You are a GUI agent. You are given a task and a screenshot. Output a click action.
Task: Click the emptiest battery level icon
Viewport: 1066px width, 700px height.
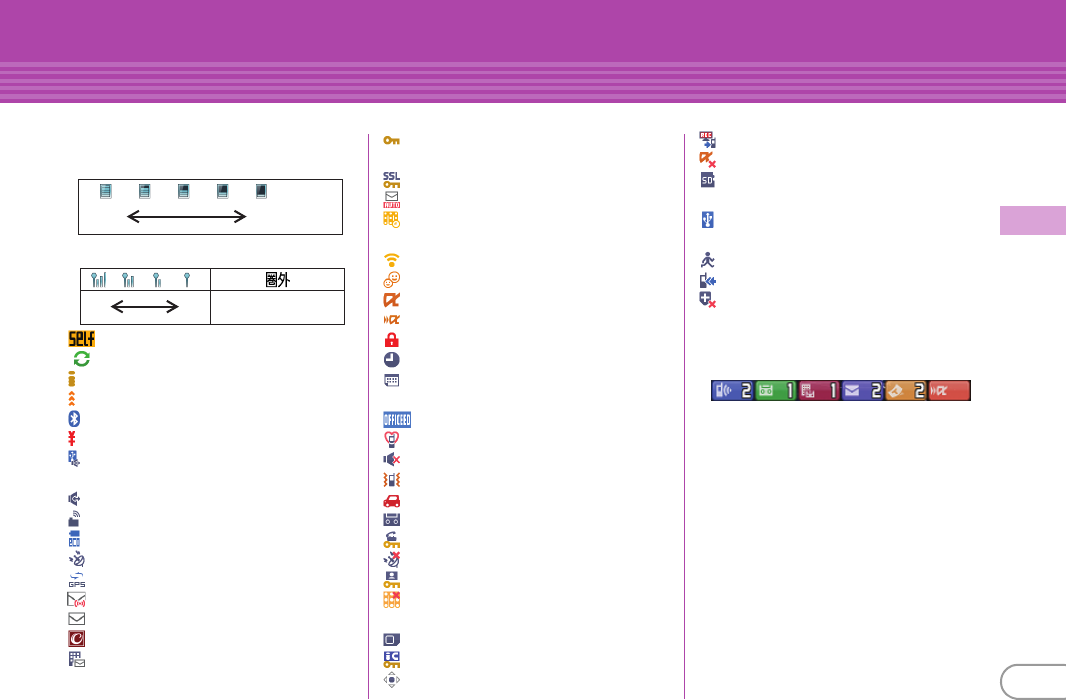pos(261,191)
